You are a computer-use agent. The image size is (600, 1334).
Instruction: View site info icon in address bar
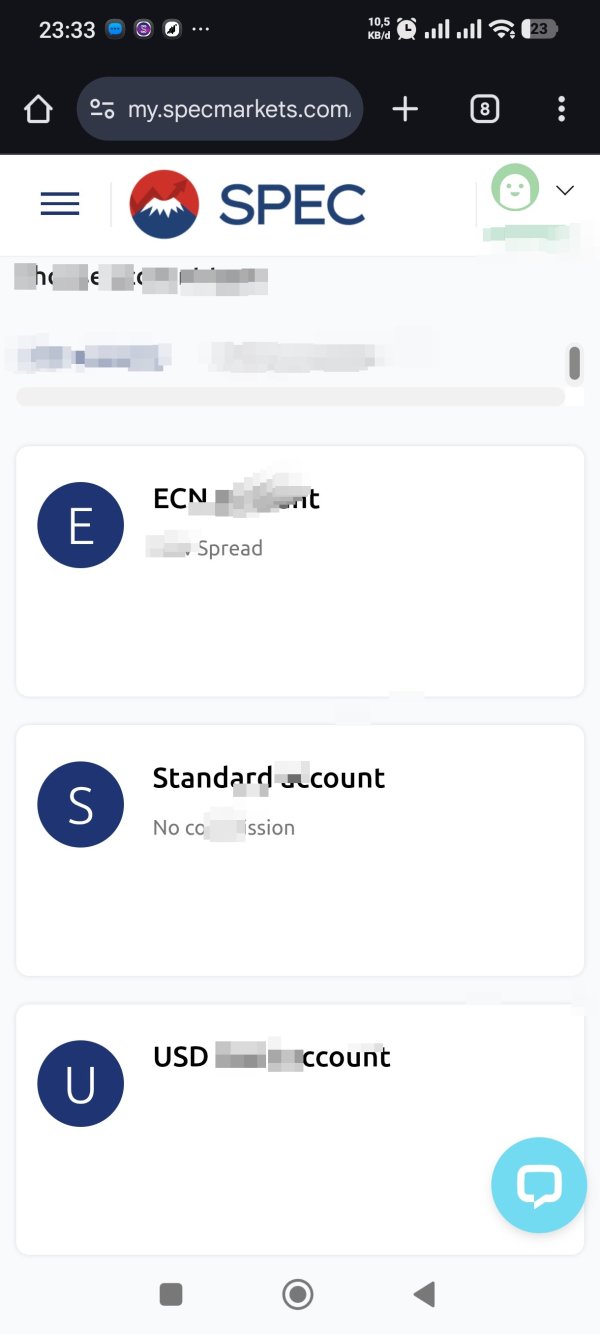tap(102, 109)
